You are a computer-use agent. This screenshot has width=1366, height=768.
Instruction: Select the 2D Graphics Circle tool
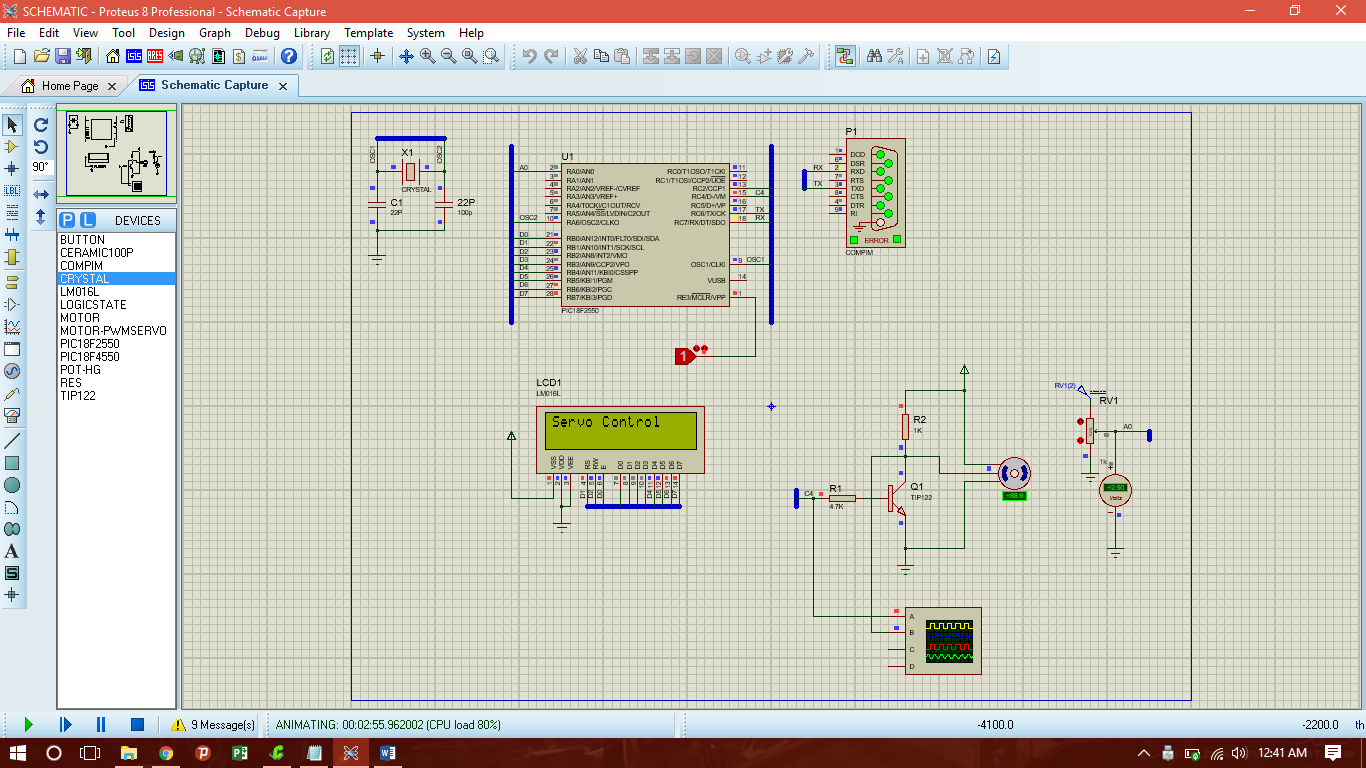pos(12,485)
